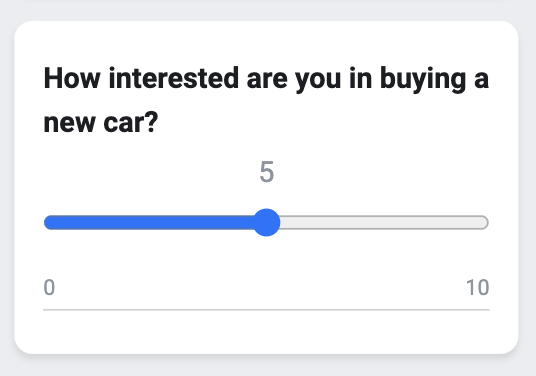Click the word "in" before "buying"
The height and width of the screenshot is (376, 536).
point(361,79)
